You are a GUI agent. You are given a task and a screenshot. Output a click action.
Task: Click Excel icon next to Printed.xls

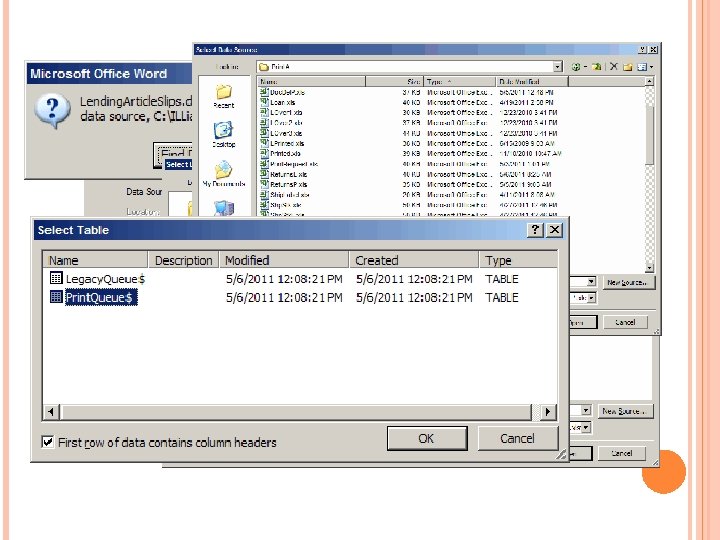264,153
